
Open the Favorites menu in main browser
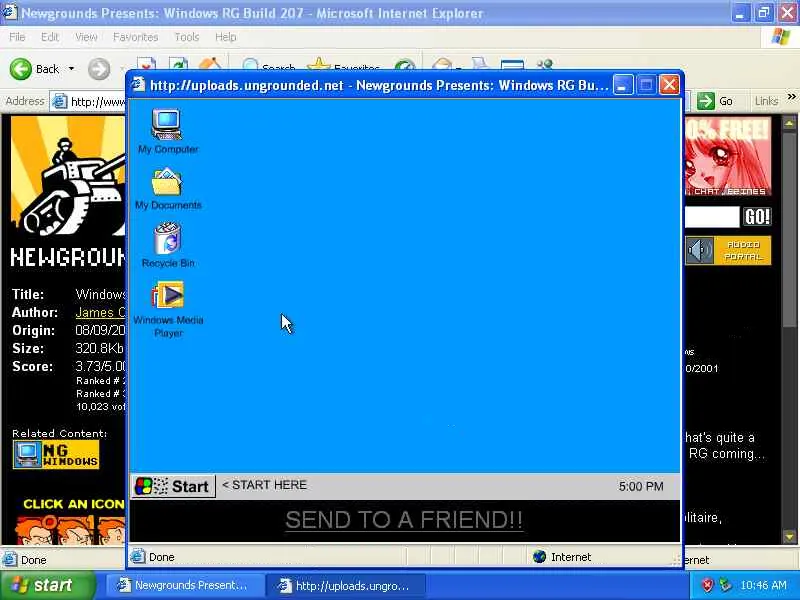[135, 37]
